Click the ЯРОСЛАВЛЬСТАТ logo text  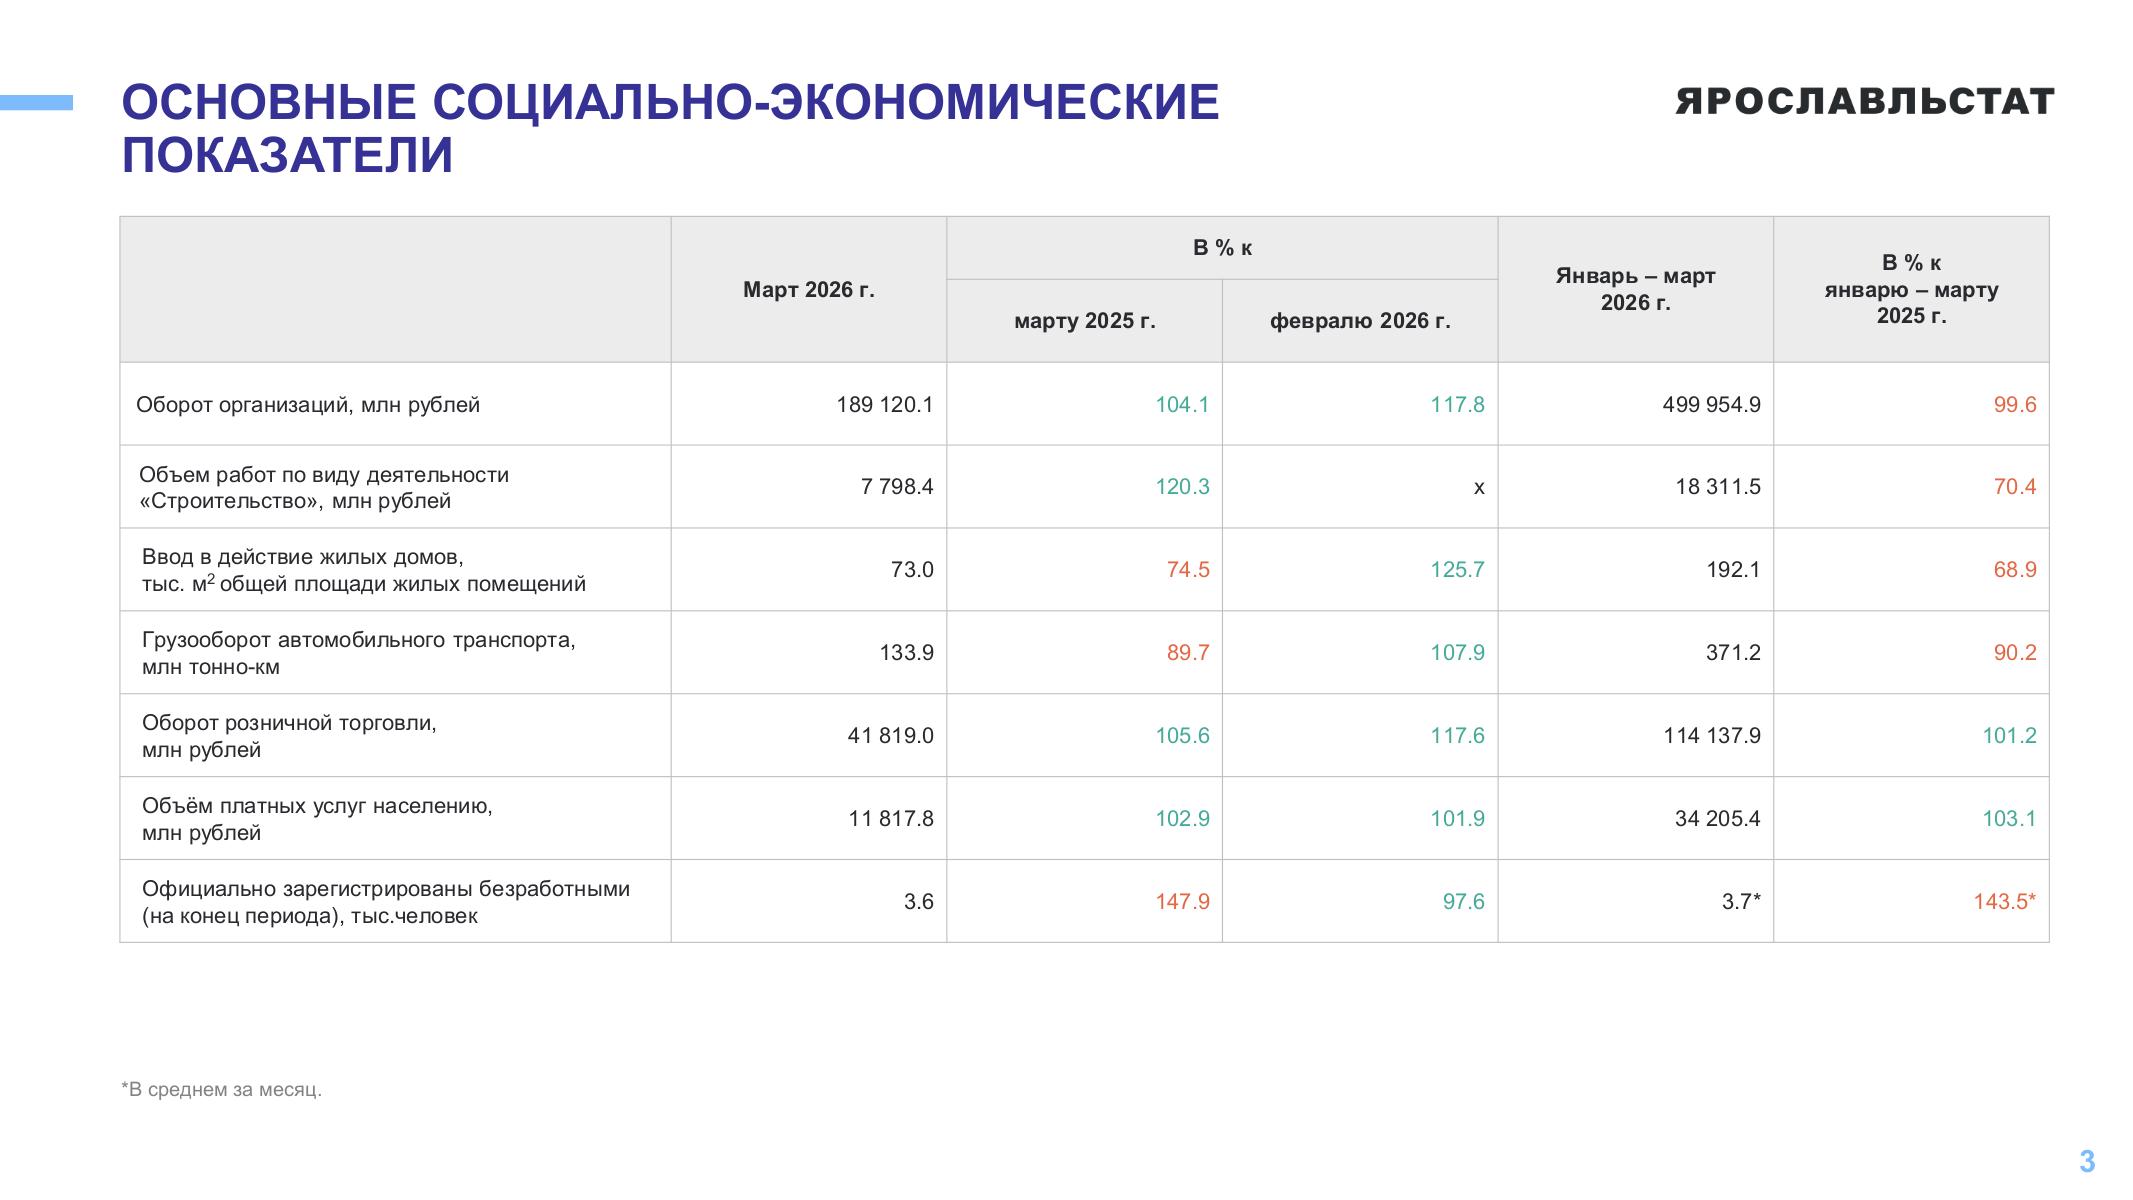click(x=1864, y=102)
